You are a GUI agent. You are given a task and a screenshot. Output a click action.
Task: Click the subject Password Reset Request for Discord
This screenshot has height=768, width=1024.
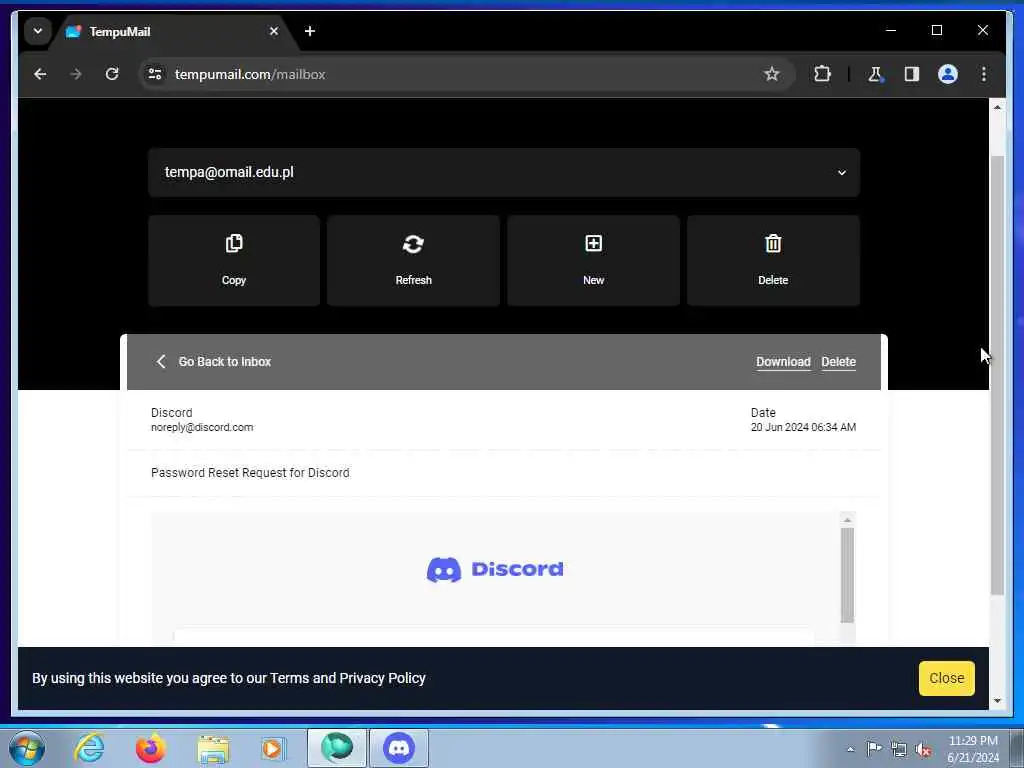coord(250,473)
